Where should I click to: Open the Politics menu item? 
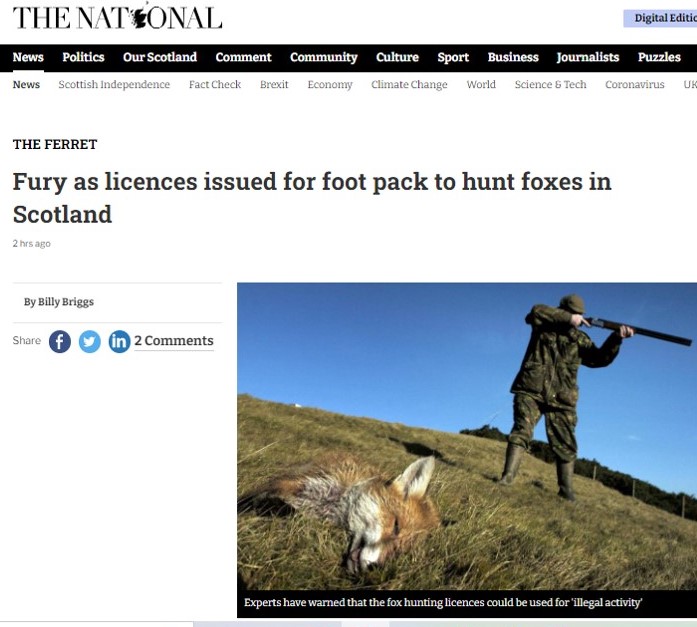[83, 57]
